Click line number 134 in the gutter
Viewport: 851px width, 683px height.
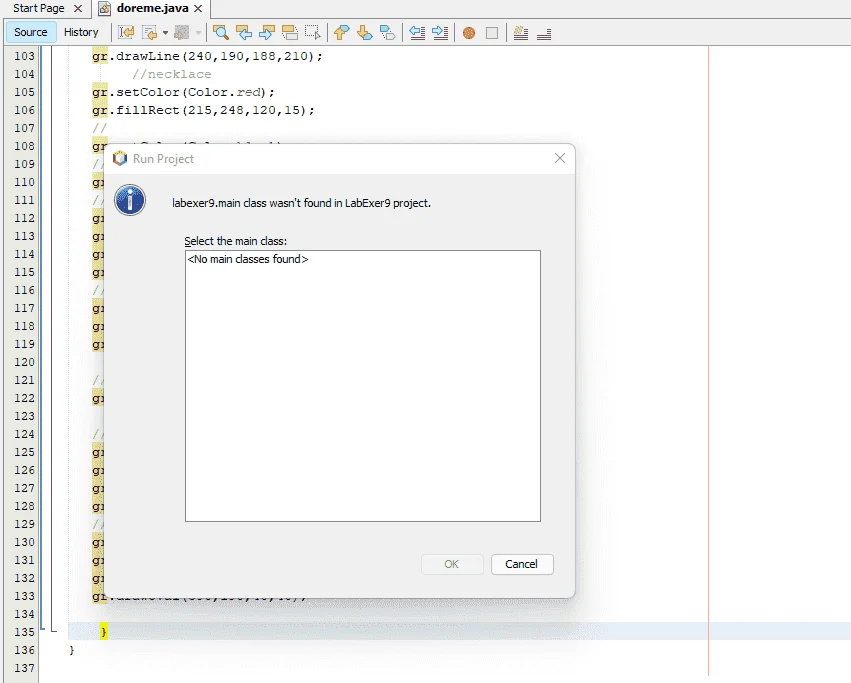tap(24, 614)
